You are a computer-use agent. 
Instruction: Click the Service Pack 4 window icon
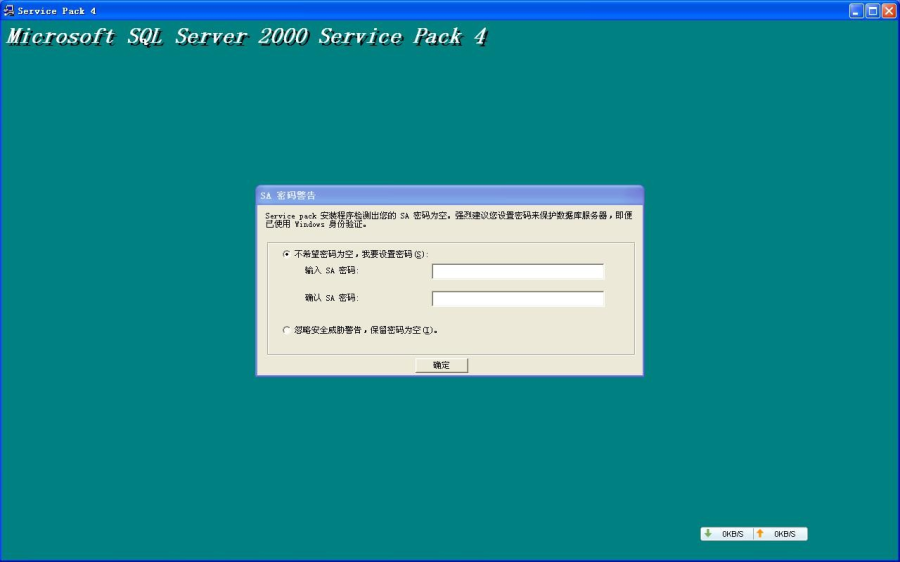(x=9, y=11)
